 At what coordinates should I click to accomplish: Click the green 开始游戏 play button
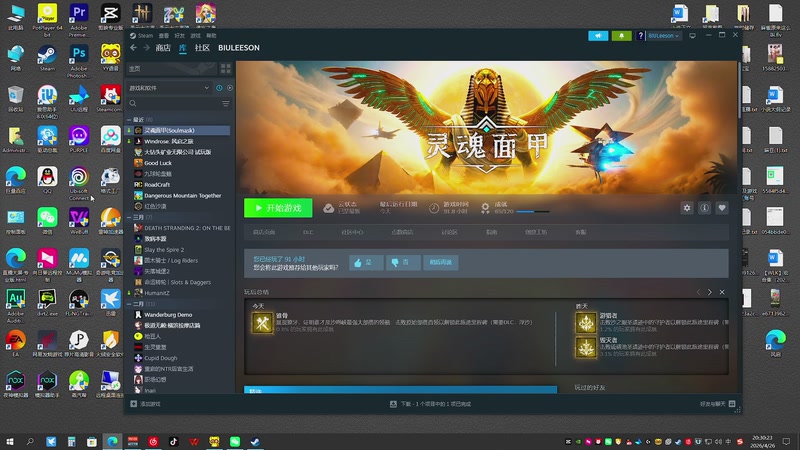pos(278,208)
